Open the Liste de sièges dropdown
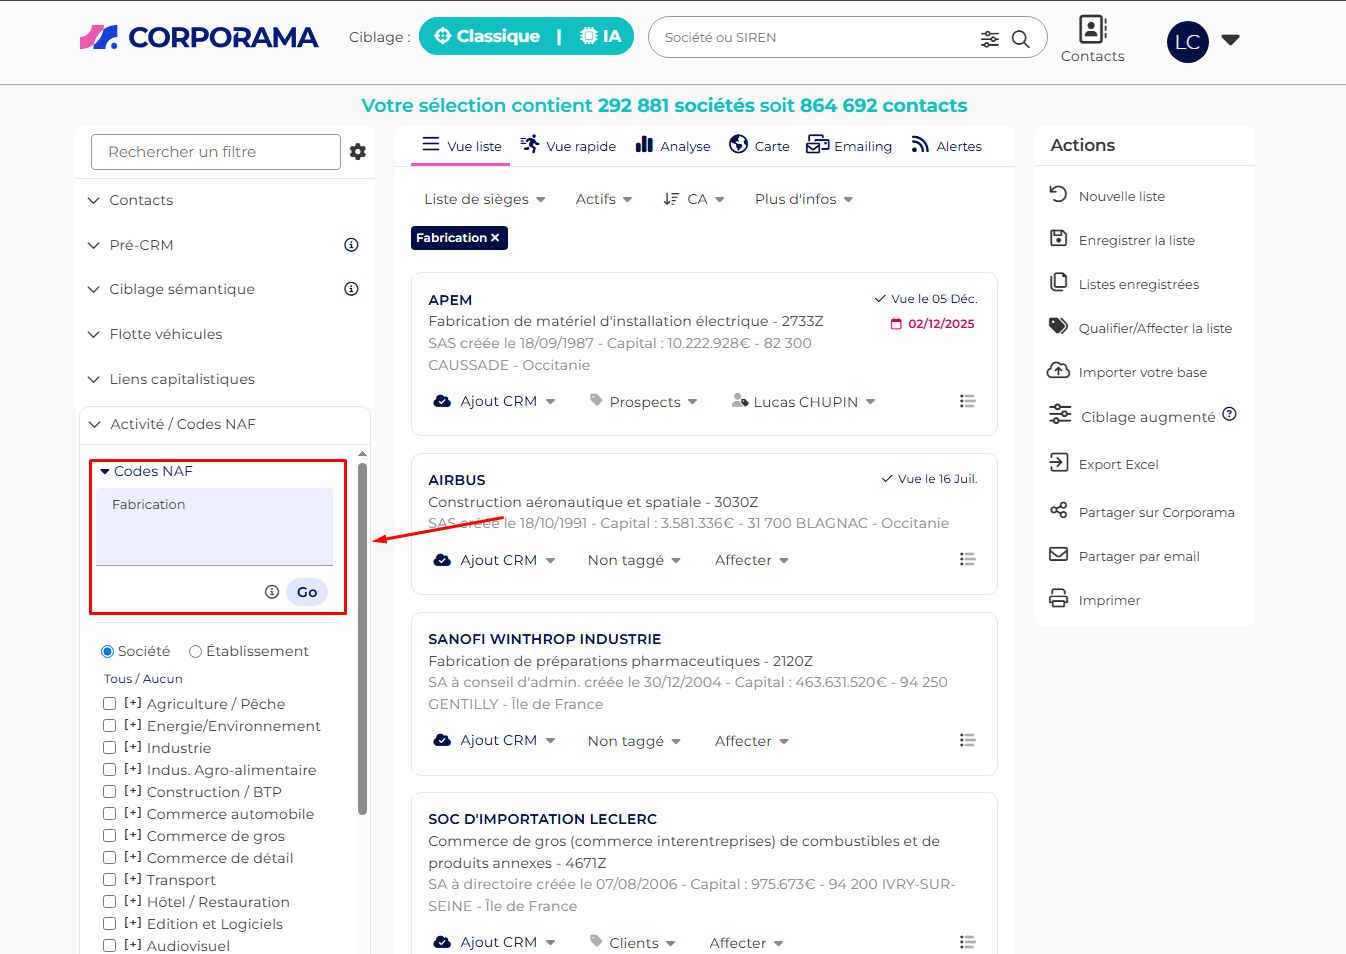Screen dimensions: 1346x954 [484, 200]
